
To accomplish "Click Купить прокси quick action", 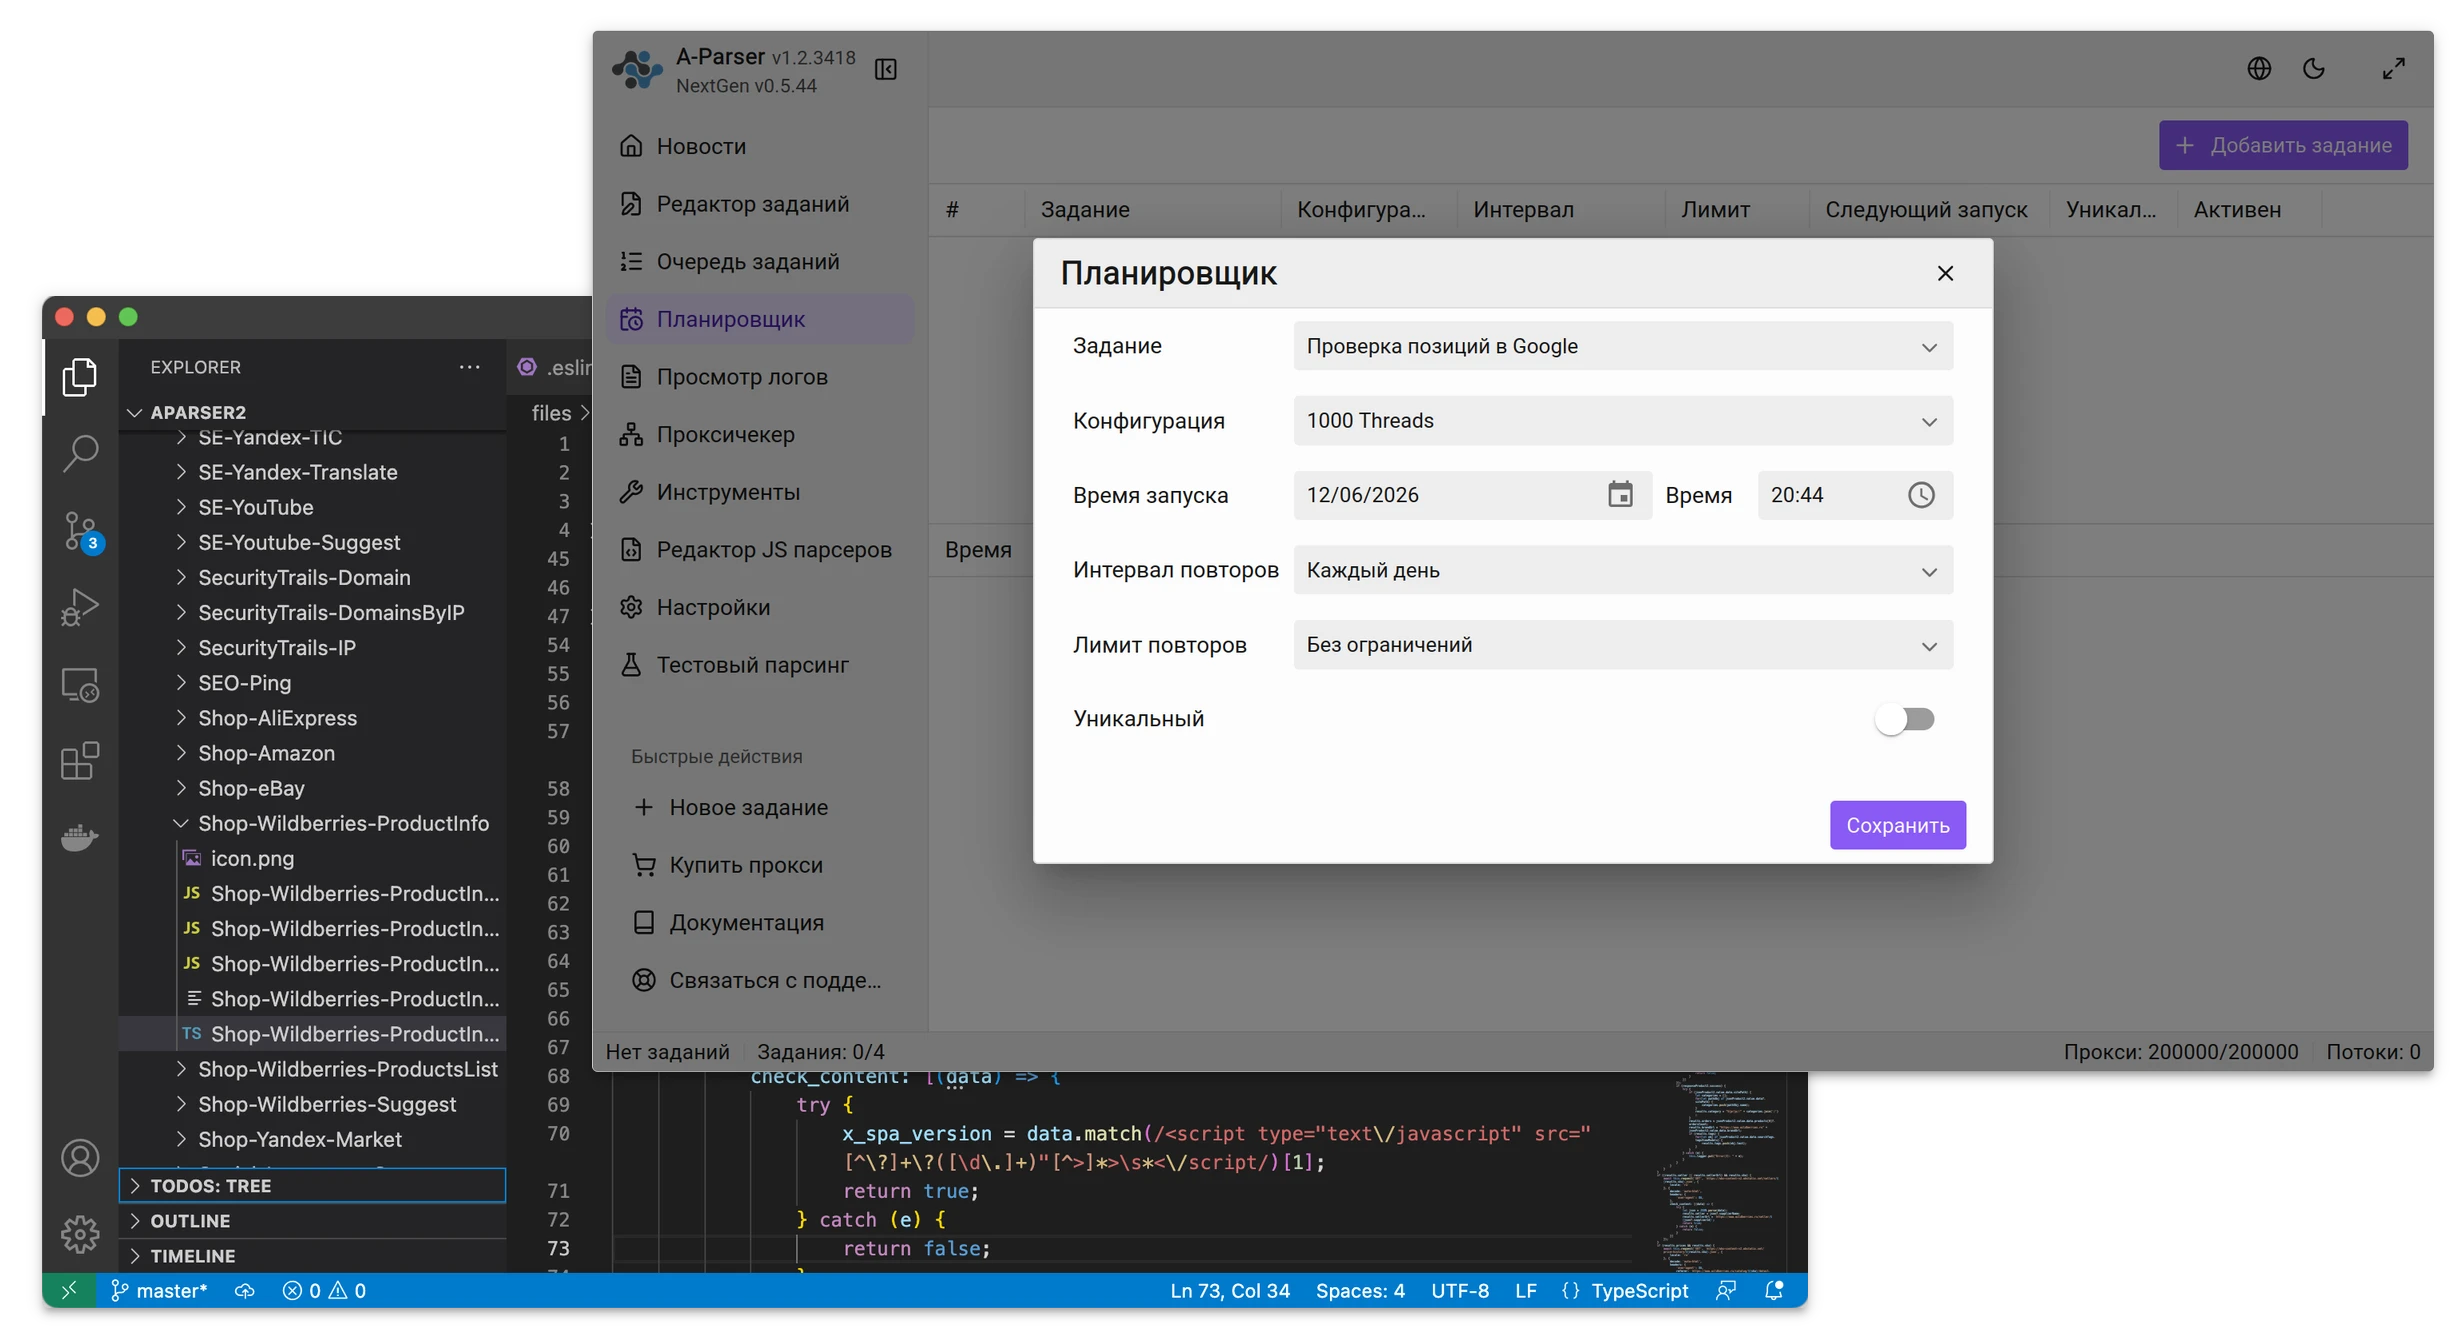I will tap(728, 865).
